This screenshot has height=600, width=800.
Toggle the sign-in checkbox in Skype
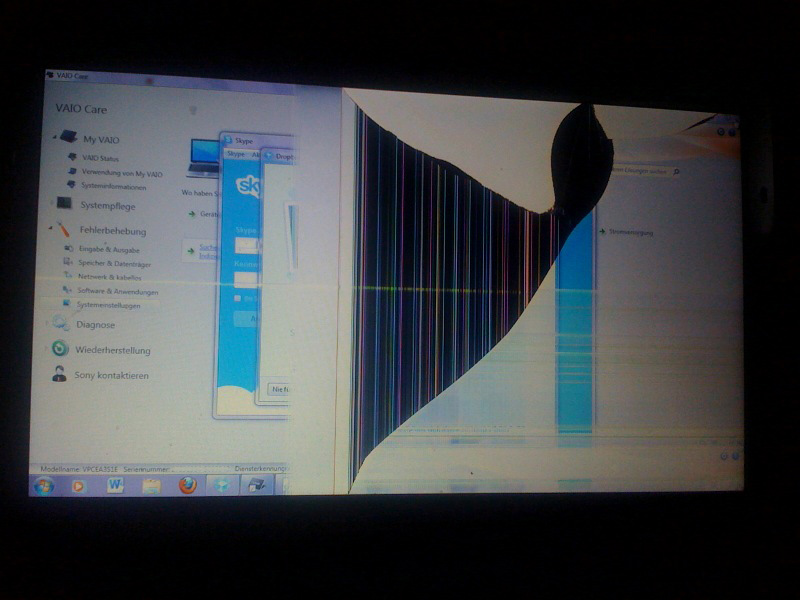pos(237,298)
